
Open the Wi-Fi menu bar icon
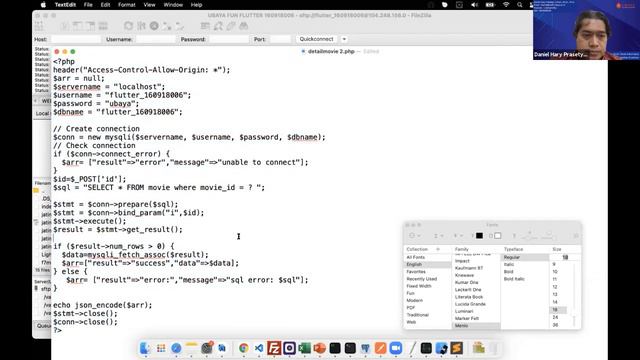[x=506, y=5]
